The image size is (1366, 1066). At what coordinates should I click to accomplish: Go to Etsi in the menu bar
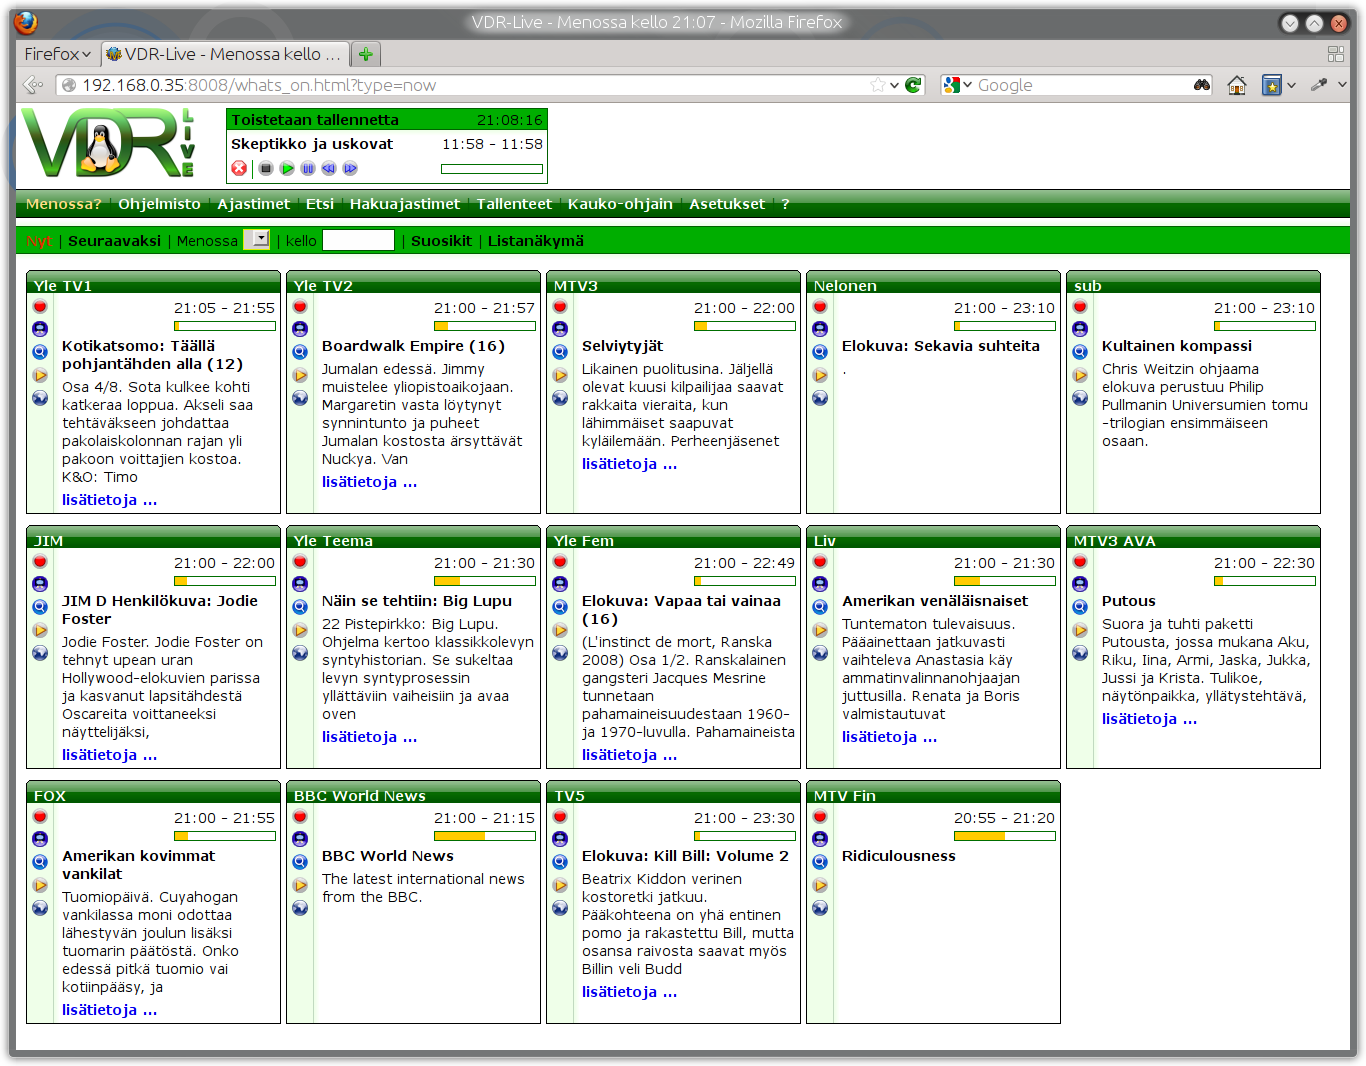click(320, 204)
